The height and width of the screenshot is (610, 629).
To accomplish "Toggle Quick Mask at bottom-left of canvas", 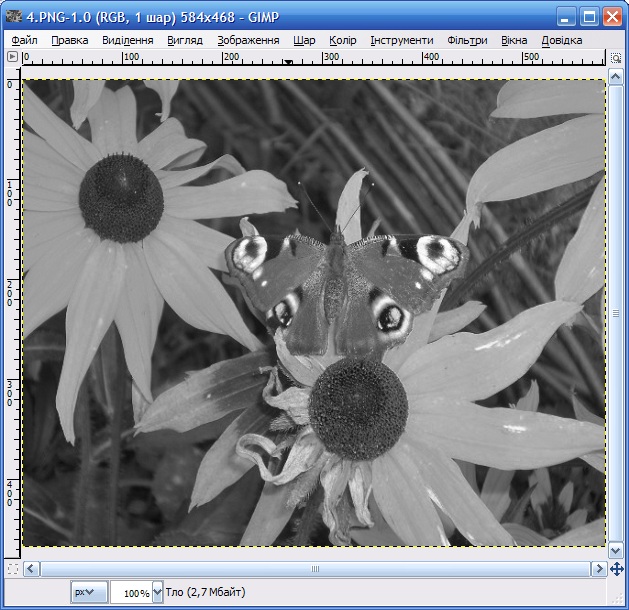I will click(13, 569).
